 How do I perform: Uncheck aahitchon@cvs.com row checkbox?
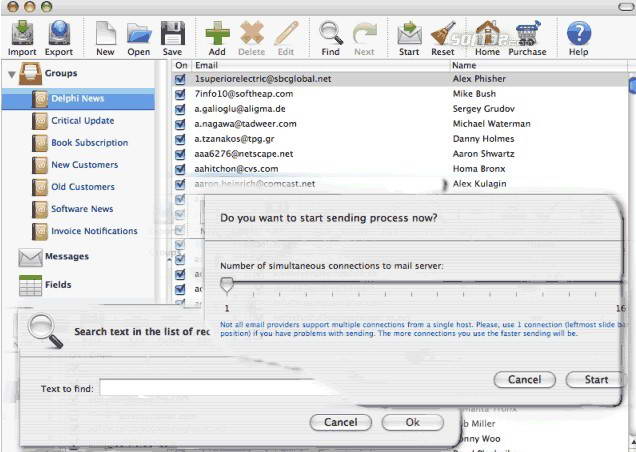click(x=180, y=170)
